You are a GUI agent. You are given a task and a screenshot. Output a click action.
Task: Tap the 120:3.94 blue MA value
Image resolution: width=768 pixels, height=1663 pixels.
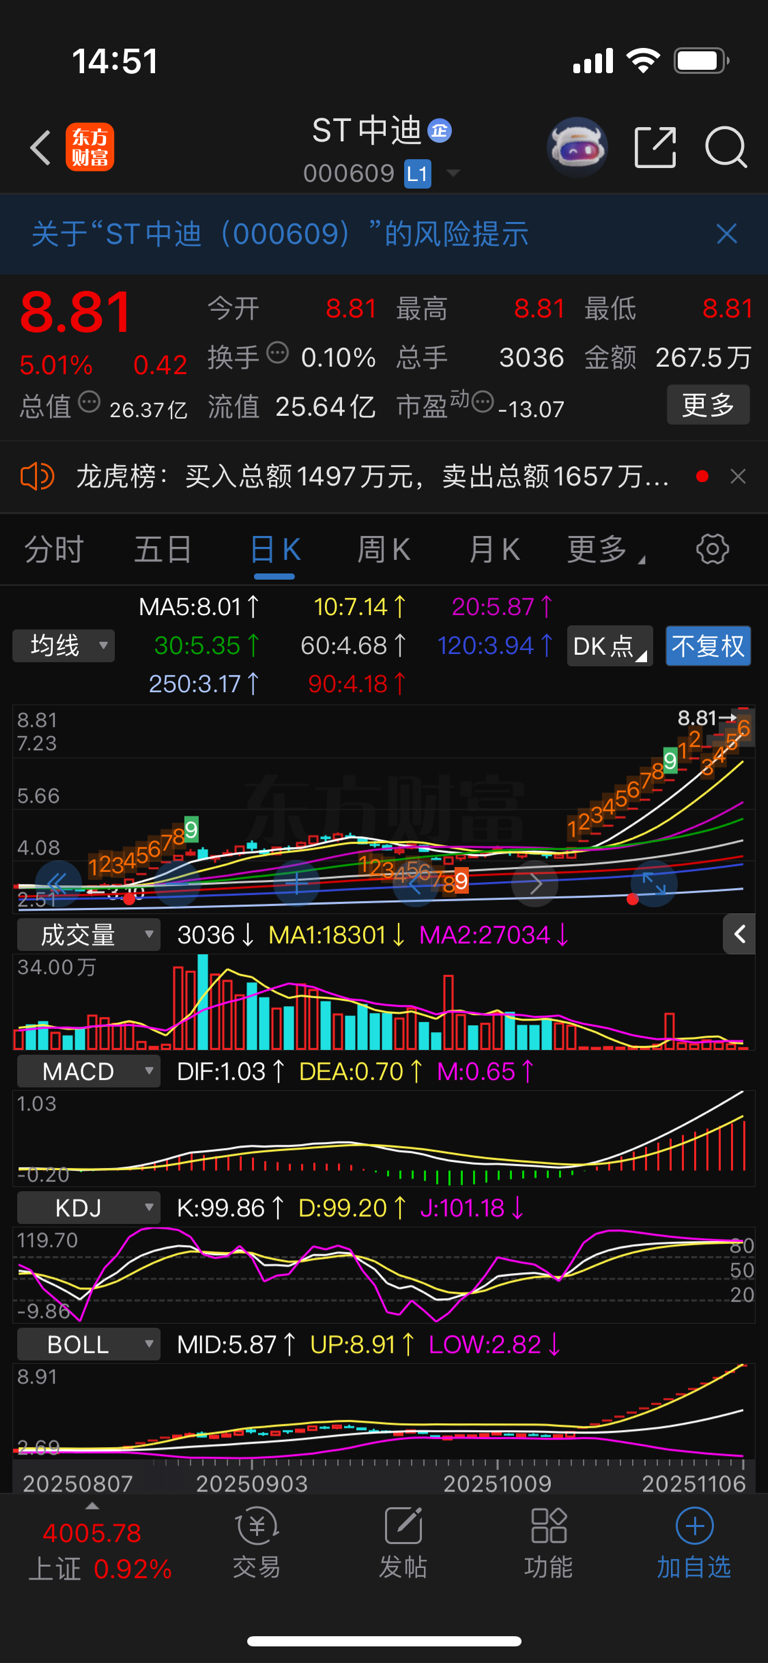tap(495, 646)
